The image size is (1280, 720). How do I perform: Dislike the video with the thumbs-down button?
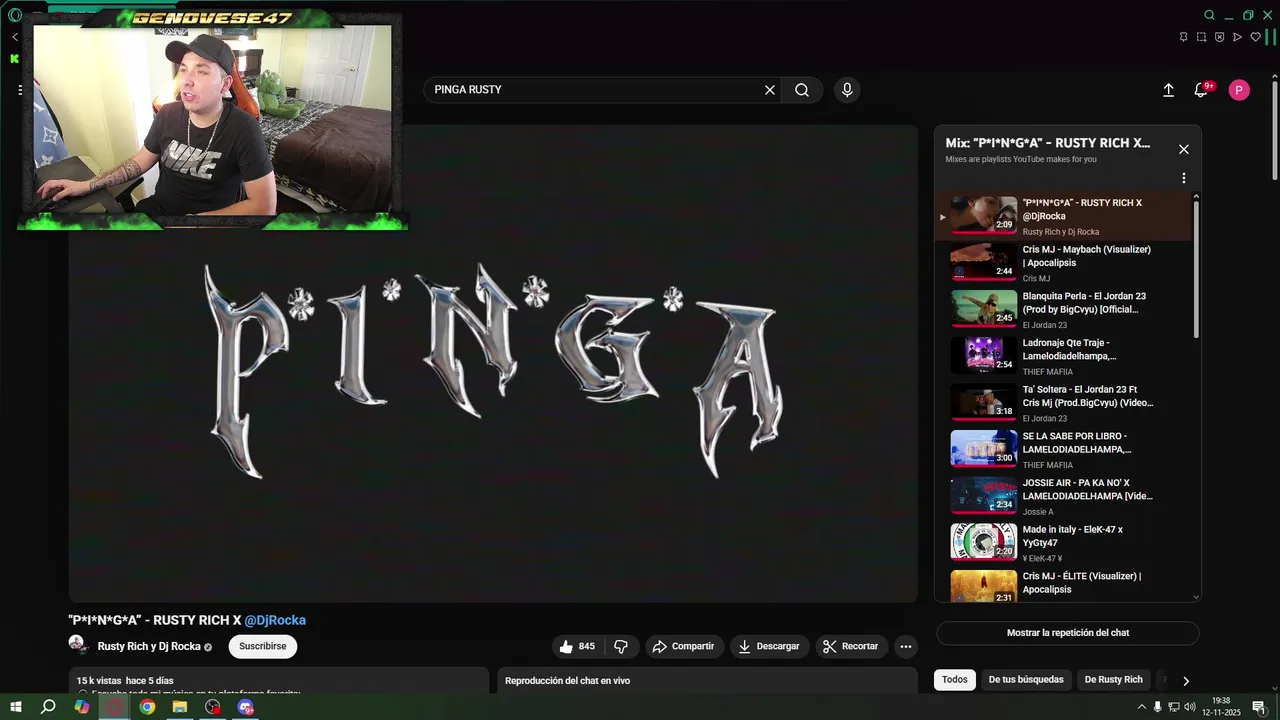pyautogui.click(x=621, y=647)
